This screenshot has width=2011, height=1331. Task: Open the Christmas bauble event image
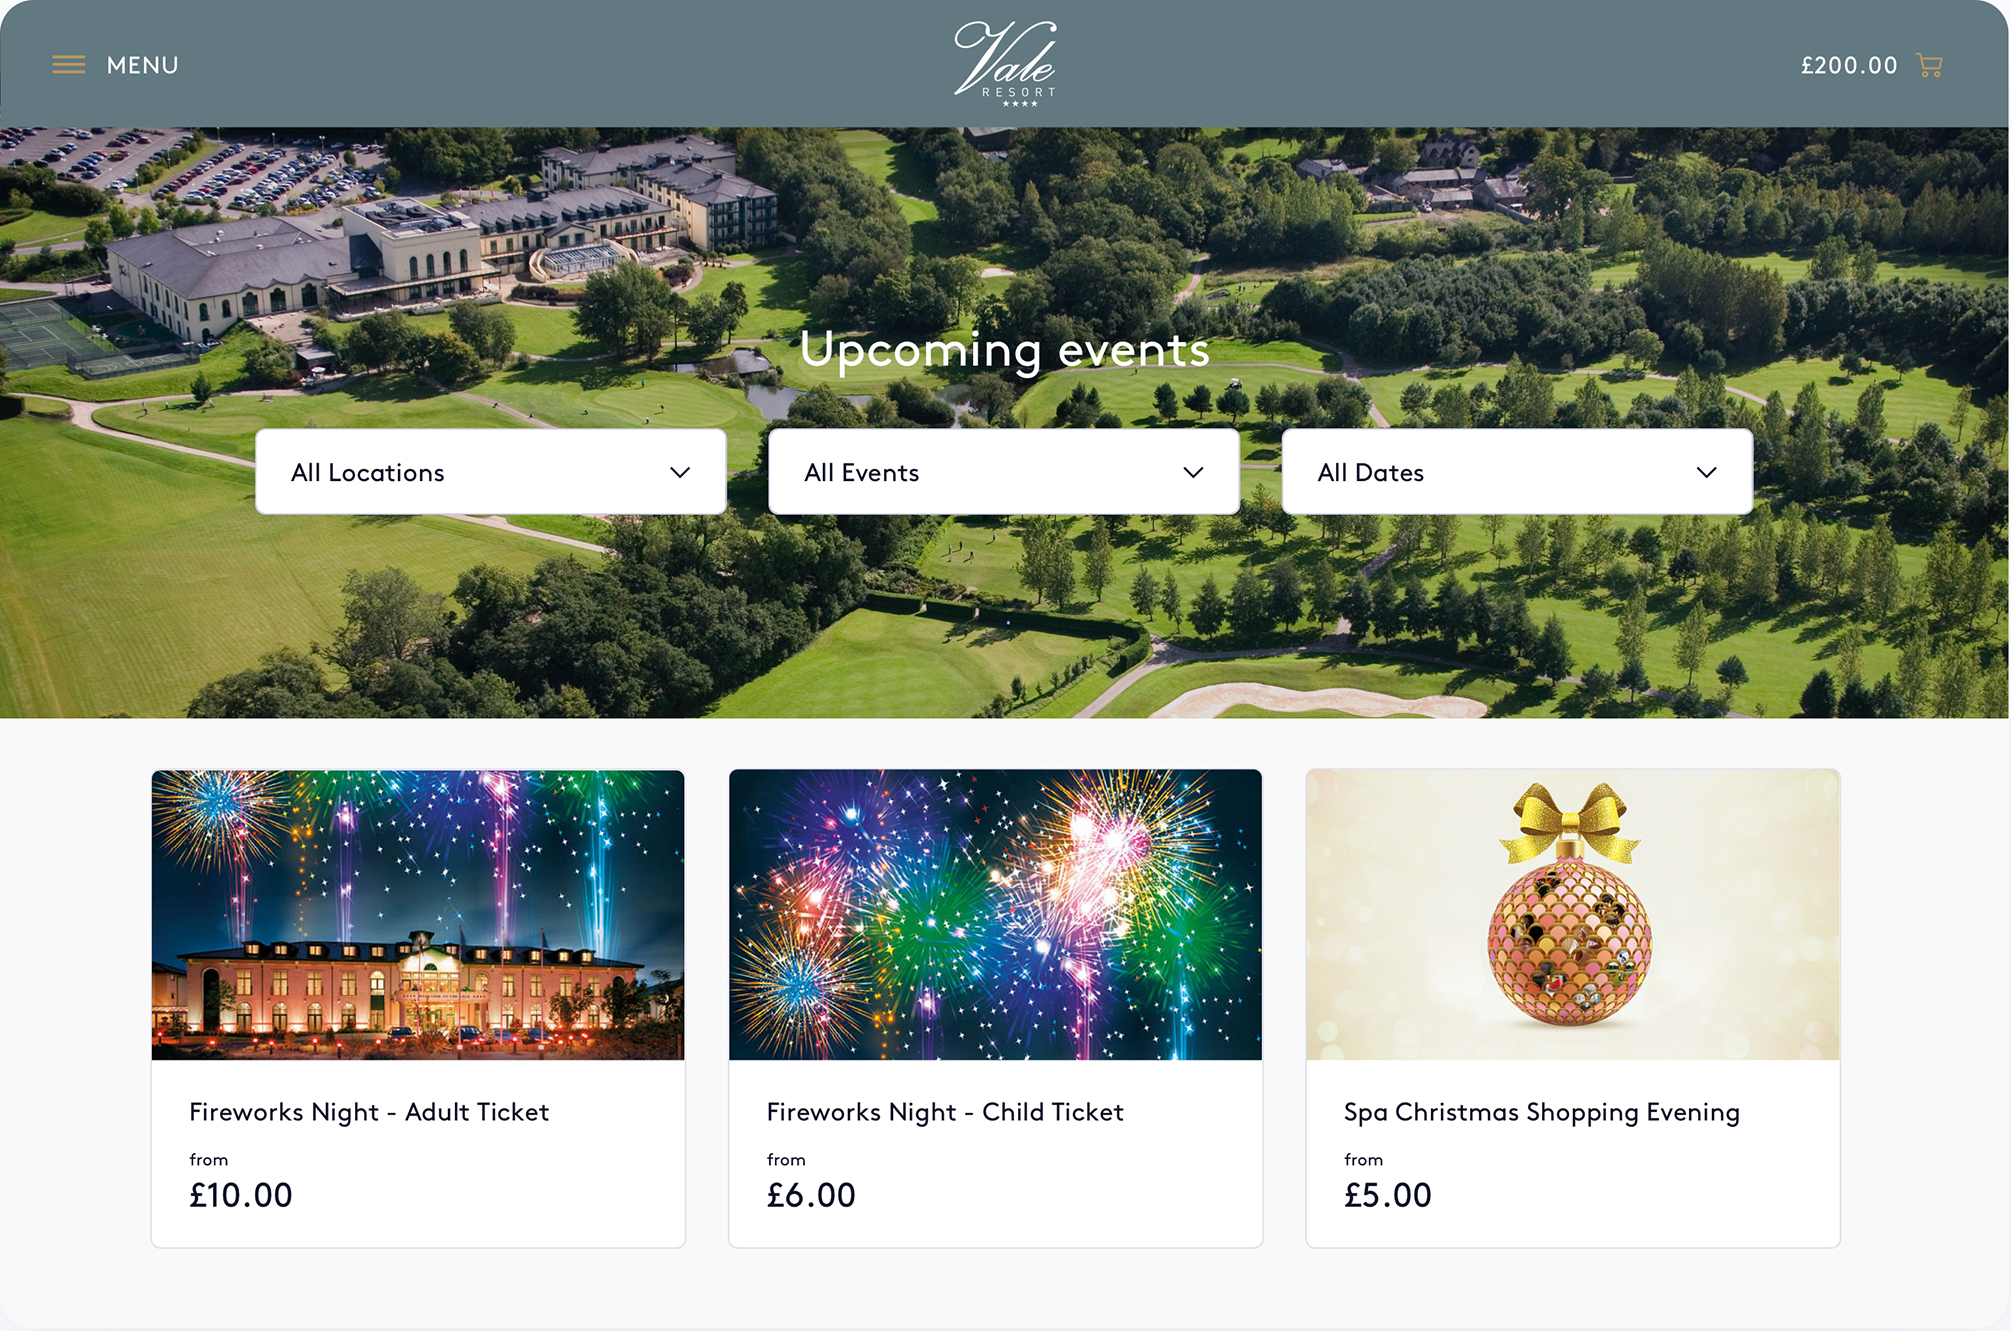point(1573,914)
